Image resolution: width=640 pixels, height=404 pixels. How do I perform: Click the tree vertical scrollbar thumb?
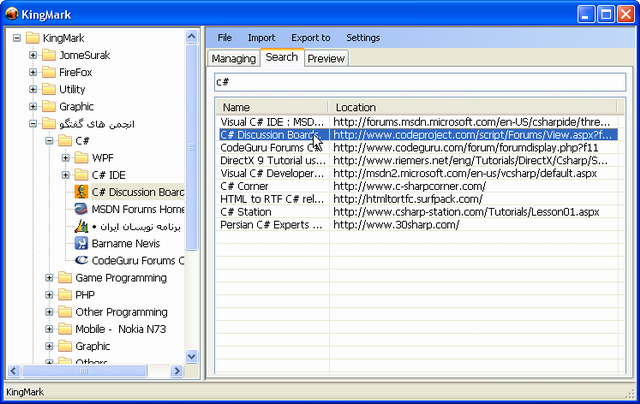pyautogui.click(x=191, y=147)
